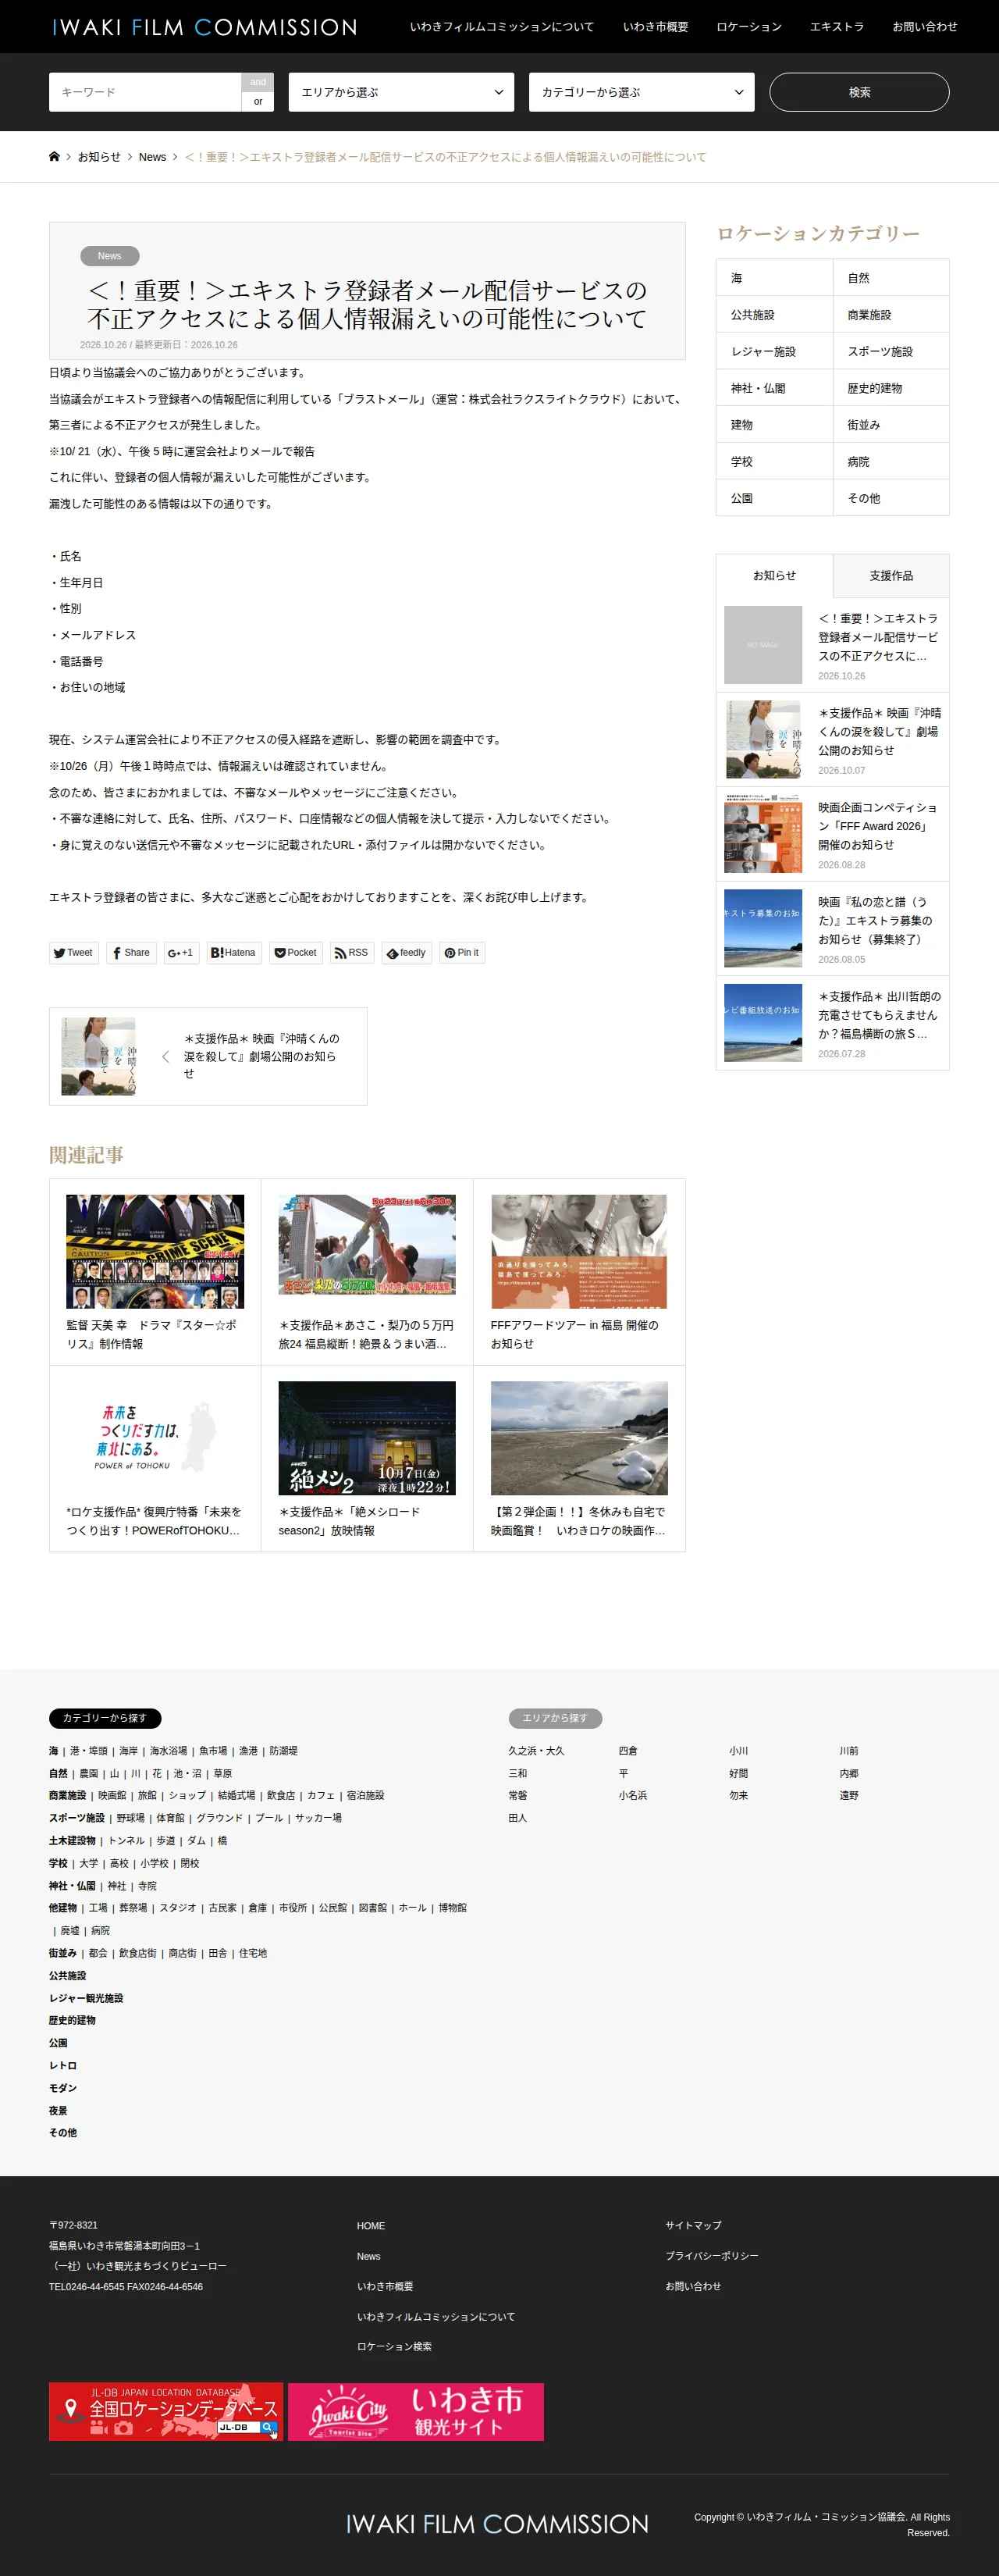The image size is (999, 2576).
Task: Open related article 監督 天美 幸 スター☆ポリス thumbnail
Action: [155, 1251]
